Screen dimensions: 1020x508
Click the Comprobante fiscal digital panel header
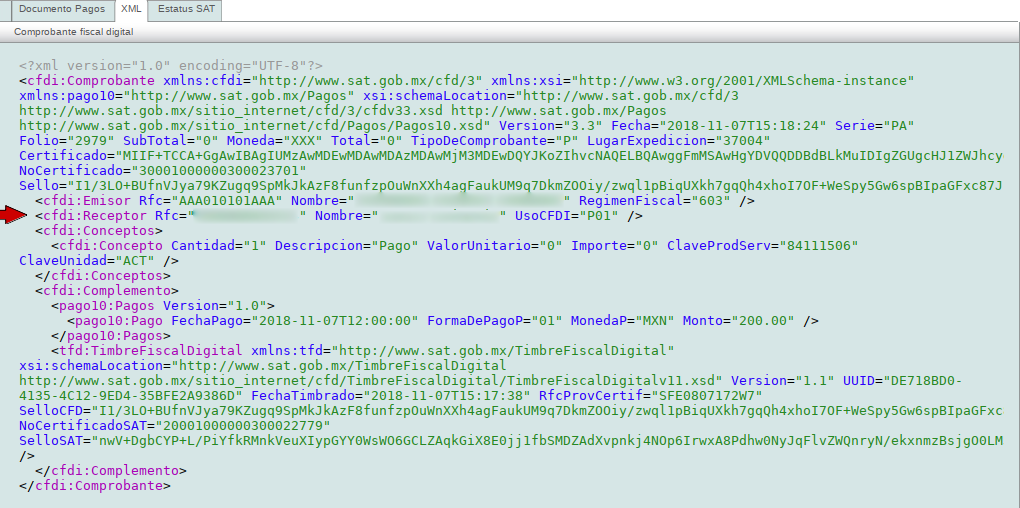(74, 32)
